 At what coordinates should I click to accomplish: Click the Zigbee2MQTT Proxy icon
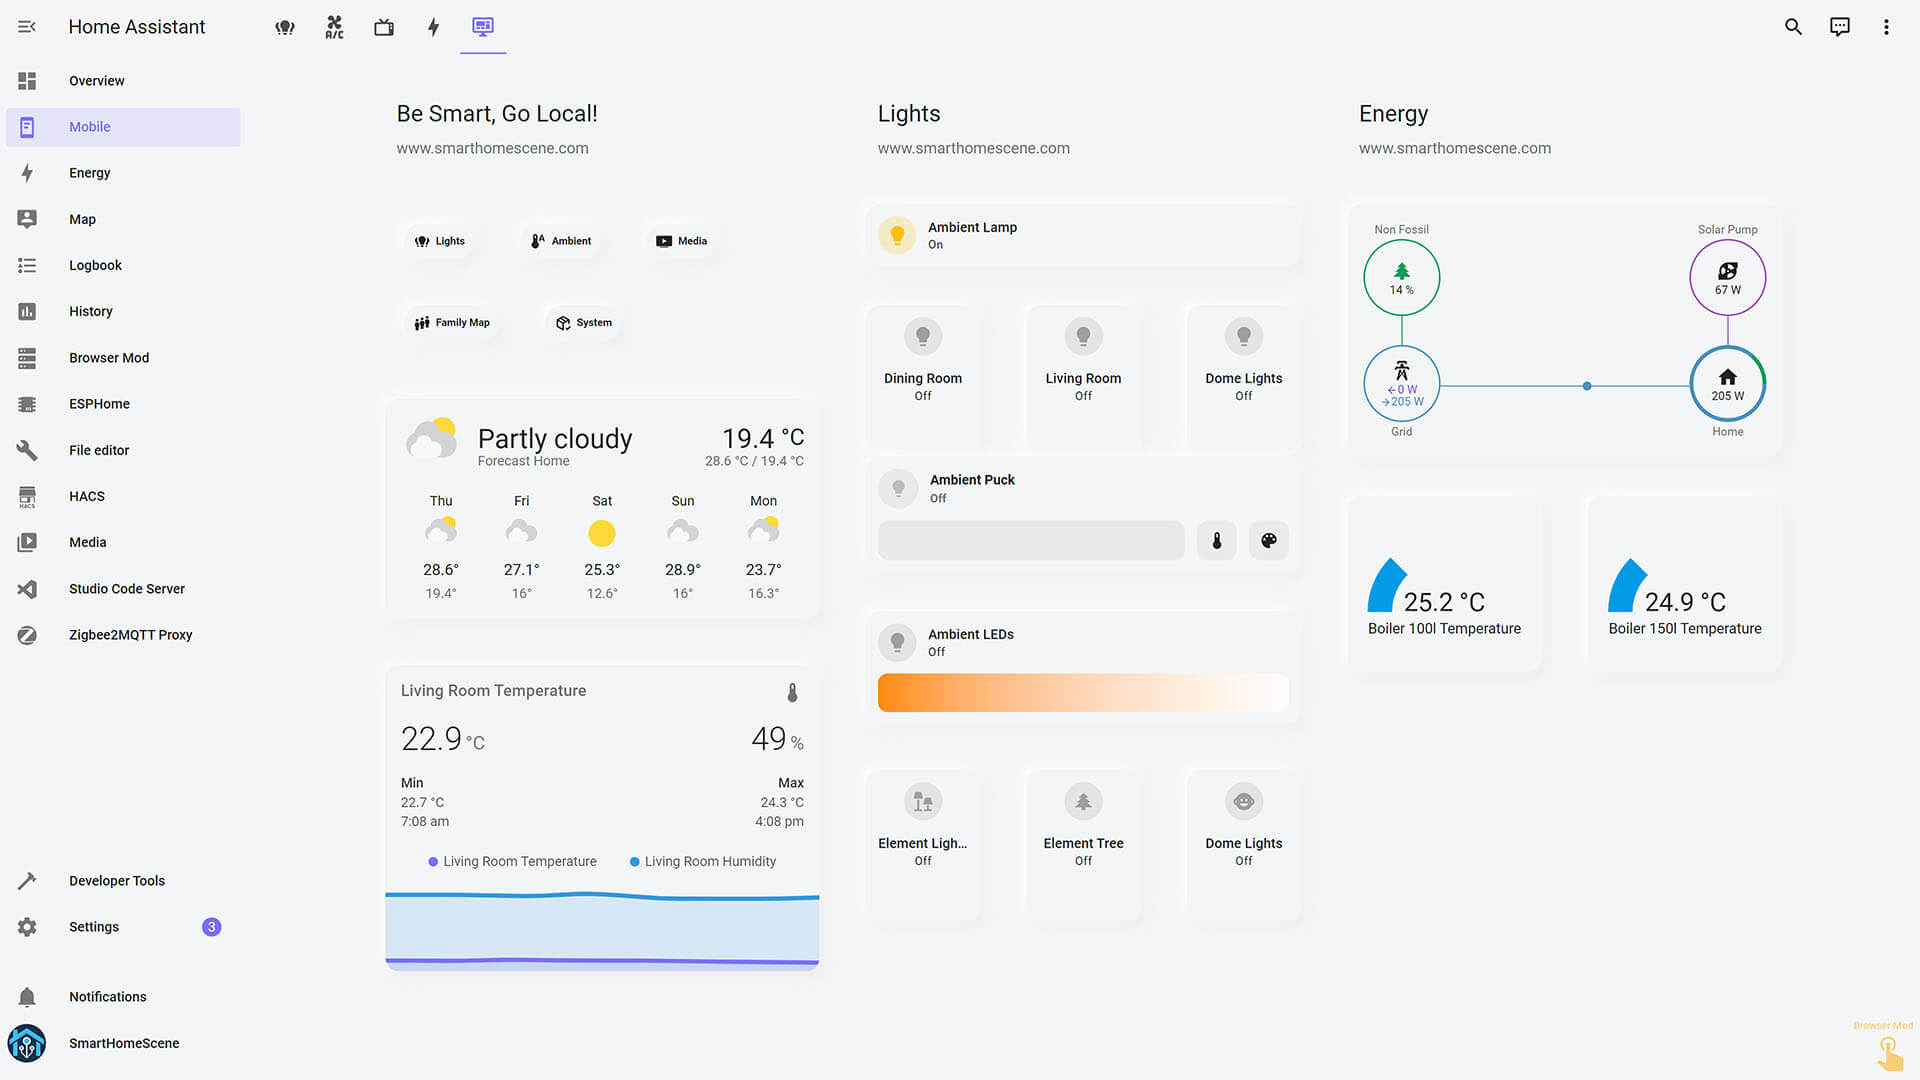tap(27, 635)
